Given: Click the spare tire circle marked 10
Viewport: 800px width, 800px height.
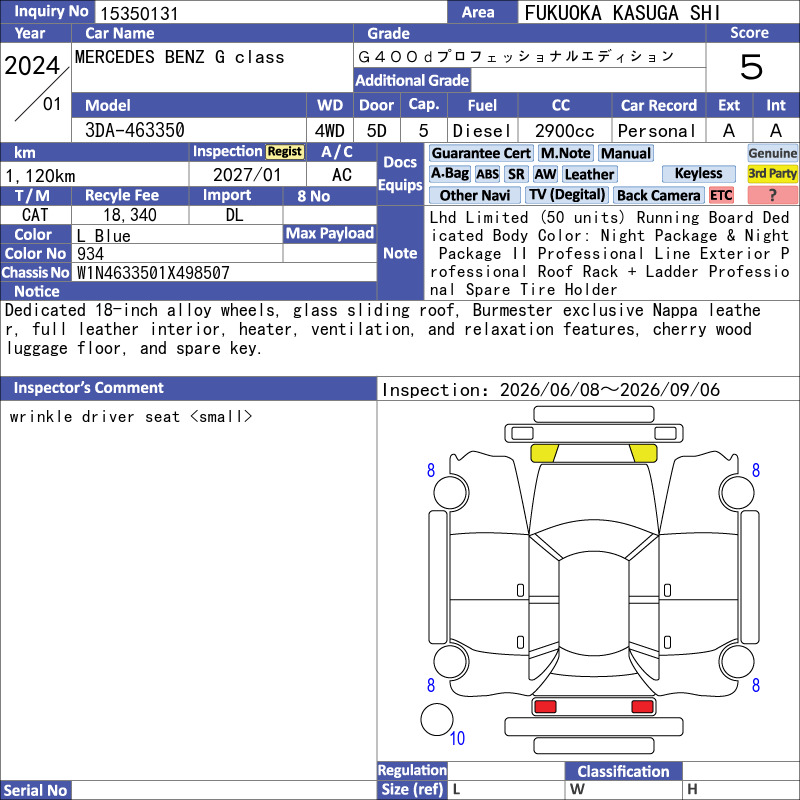Looking at the screenshot, I should 437,719.
